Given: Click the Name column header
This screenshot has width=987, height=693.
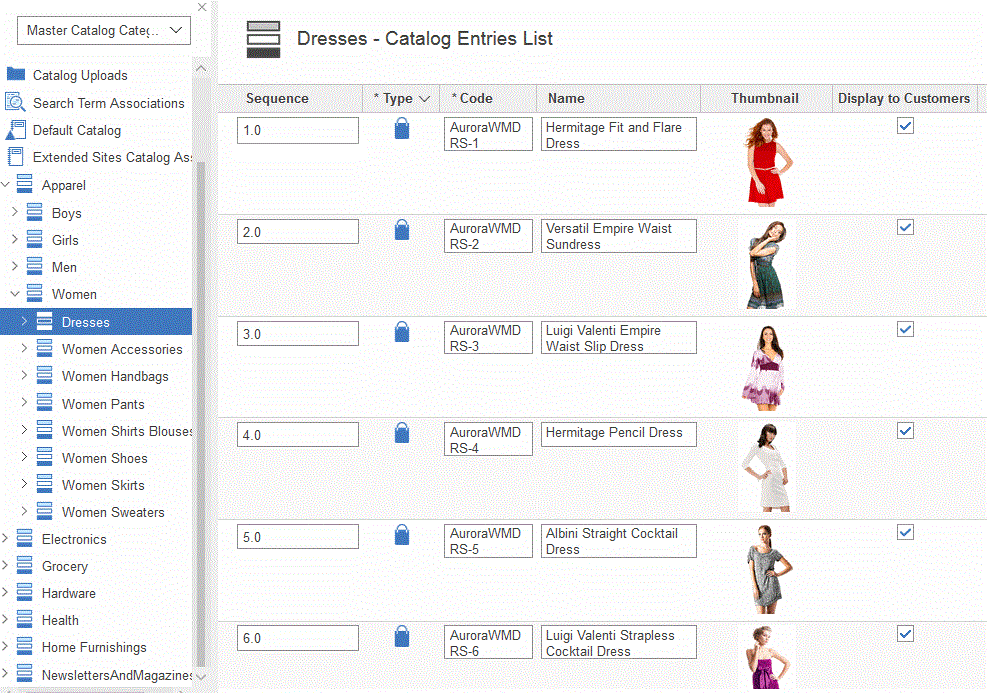Looking at the screenshot, I should pos(566,98).
